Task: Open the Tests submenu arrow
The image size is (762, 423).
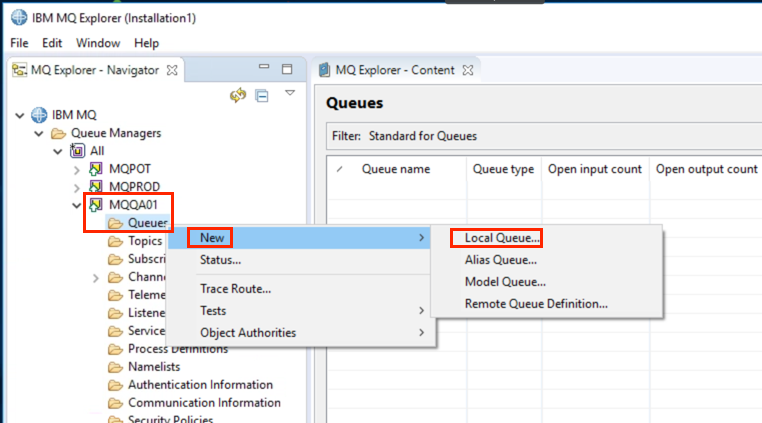Action: 421,311
